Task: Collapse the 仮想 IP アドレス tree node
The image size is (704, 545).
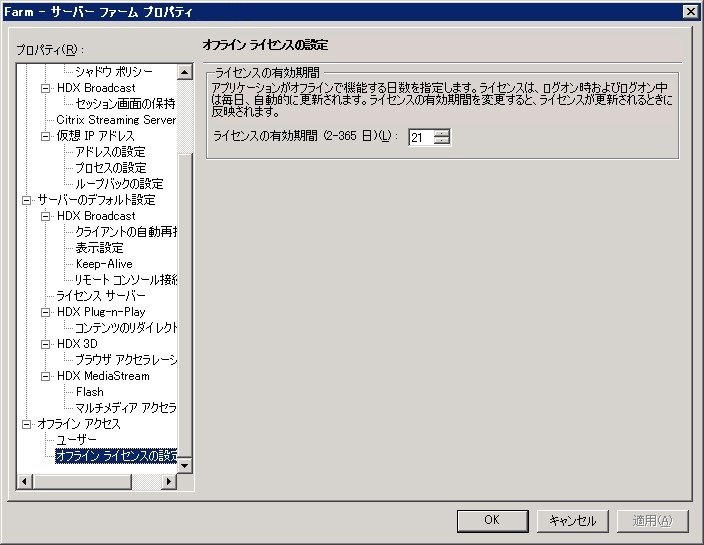Action: 46,136
